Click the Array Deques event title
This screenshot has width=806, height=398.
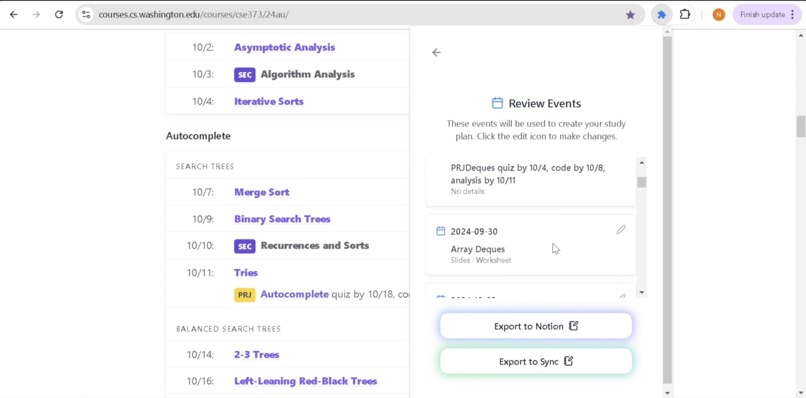[x=478, y=249]
